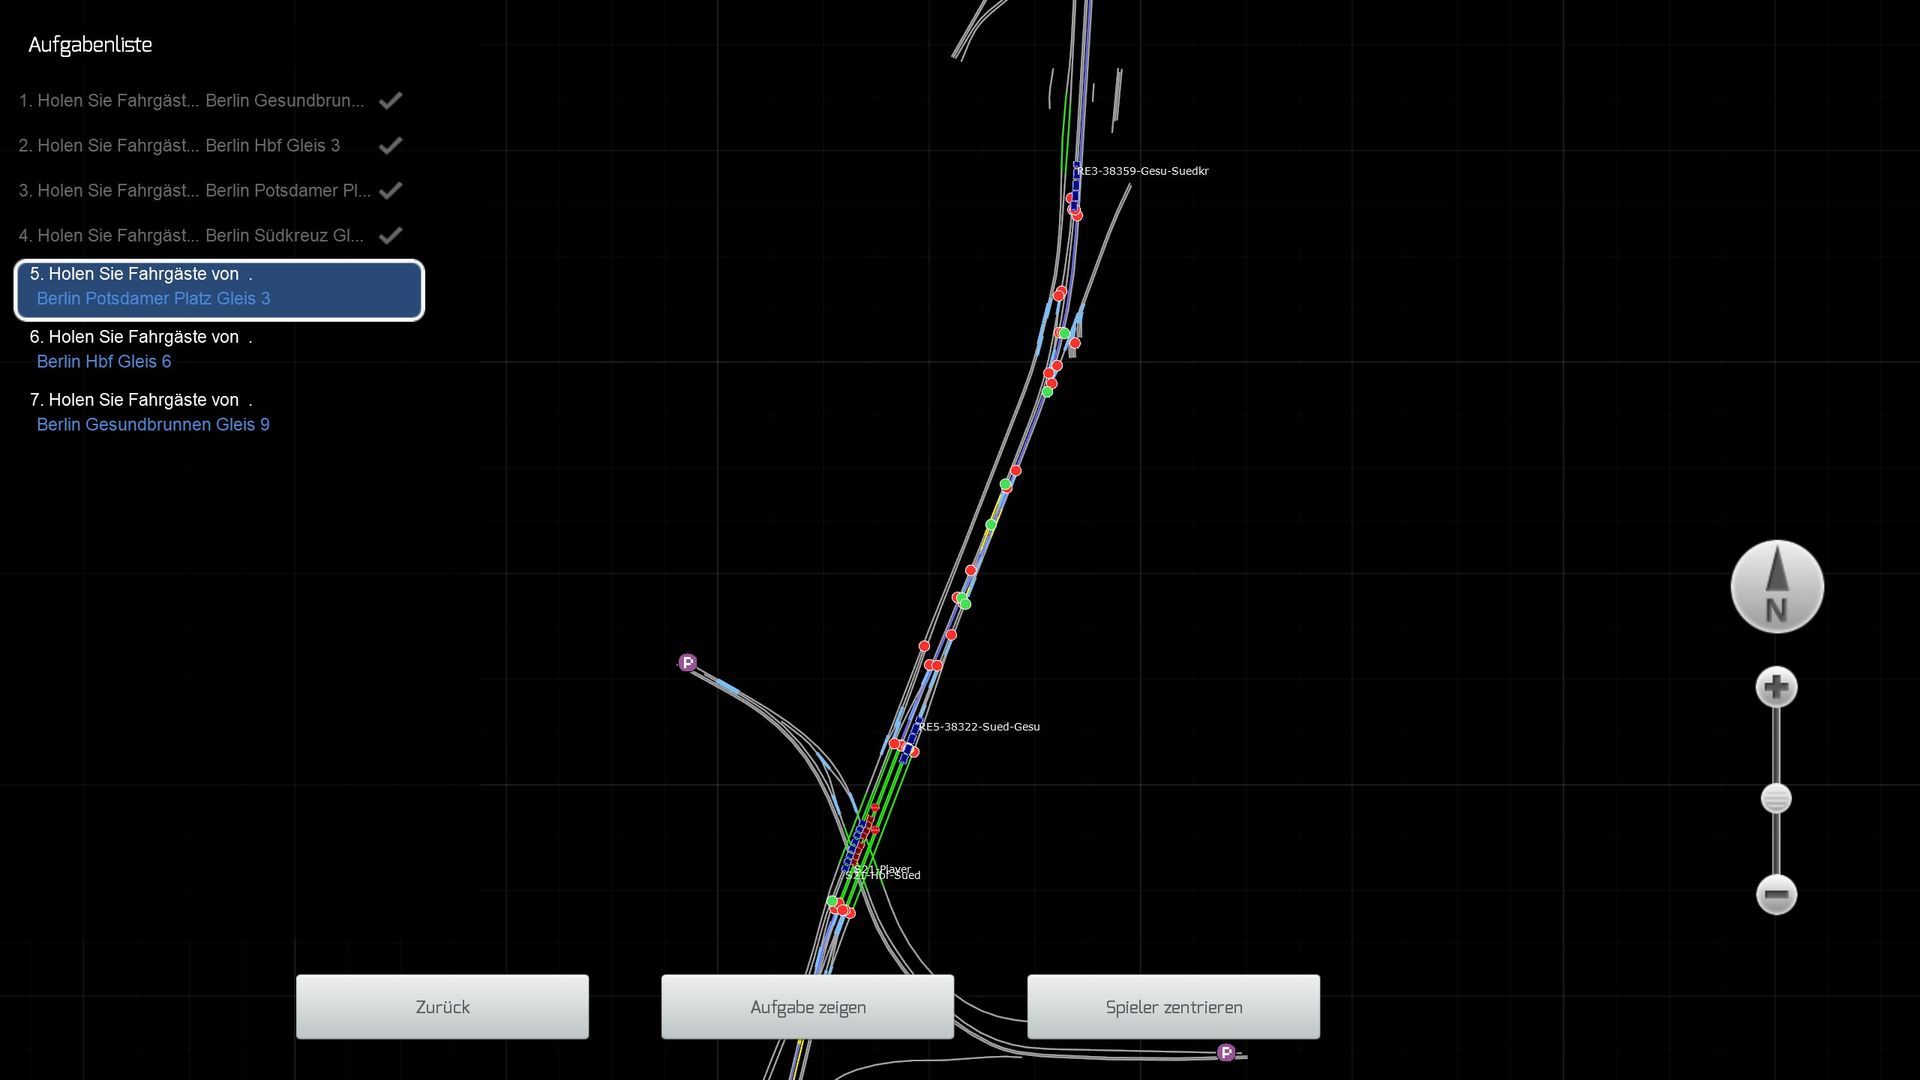Viewport: 1920px width, 1080px height.
Task: Click checkmark beside Berlin Südkreuz task
Action: (390, 235)
